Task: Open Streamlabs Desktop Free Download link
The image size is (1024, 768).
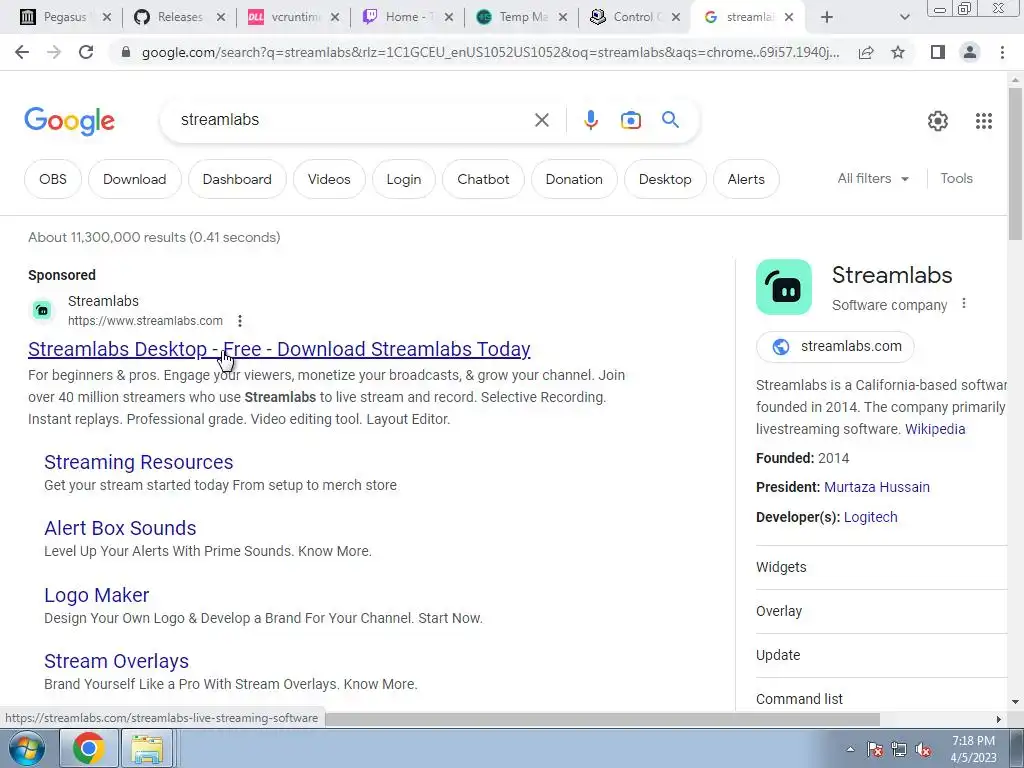Action: tap(279, 349)
